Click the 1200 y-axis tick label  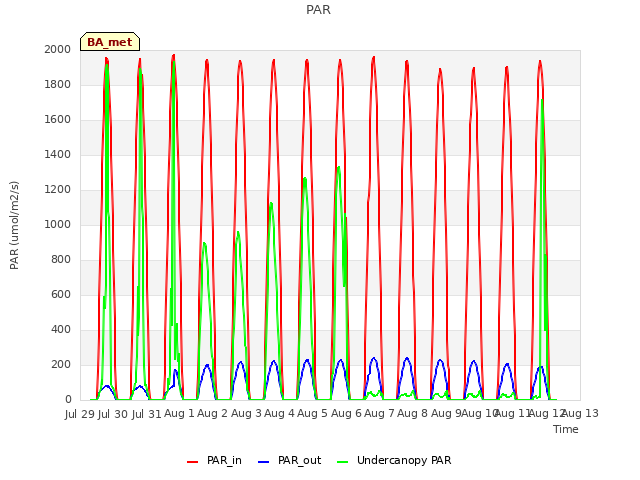[58, 190]
